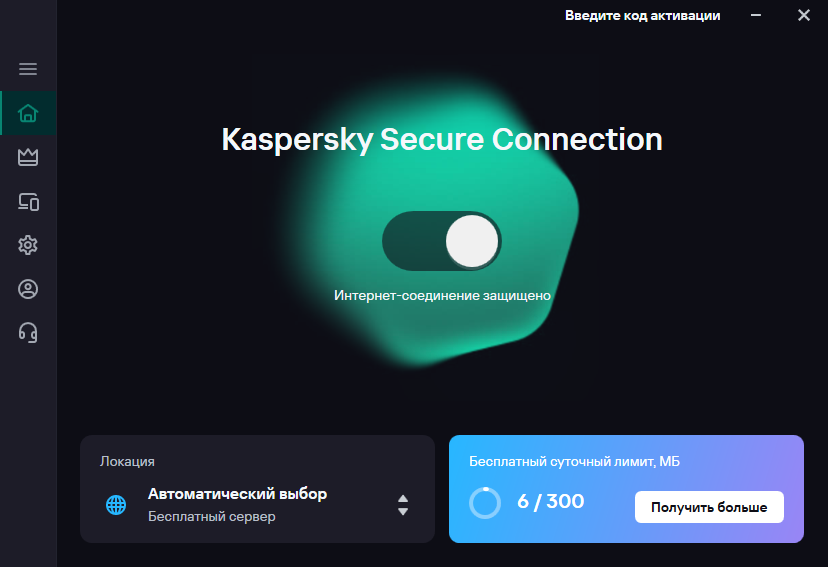This screenshot has height=567, width=828.
Task: Open the hamburger menu in the sidebar
Action: (28, 69)
